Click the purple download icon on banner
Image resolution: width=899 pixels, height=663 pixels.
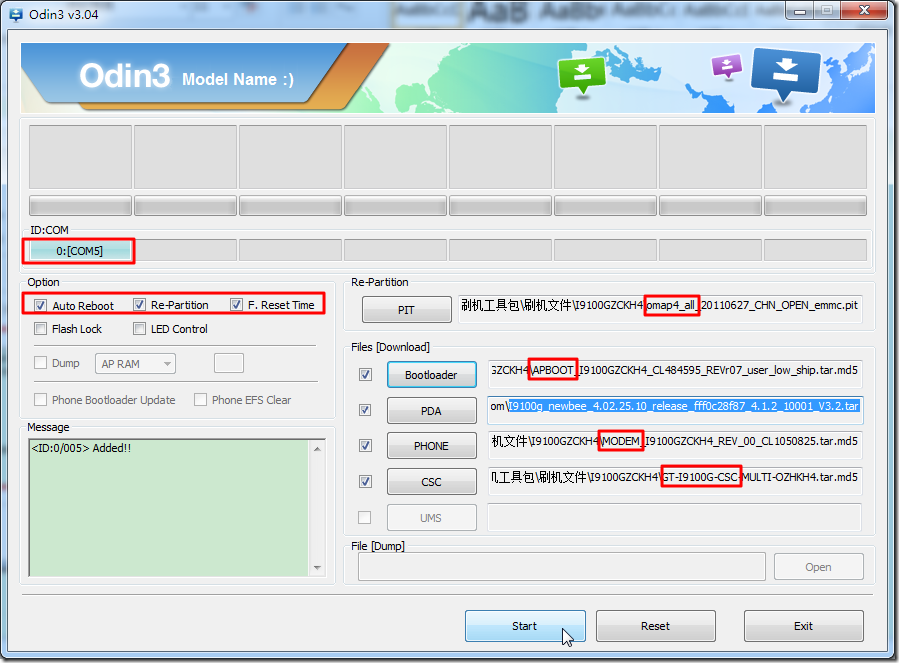tap(727, 65)
